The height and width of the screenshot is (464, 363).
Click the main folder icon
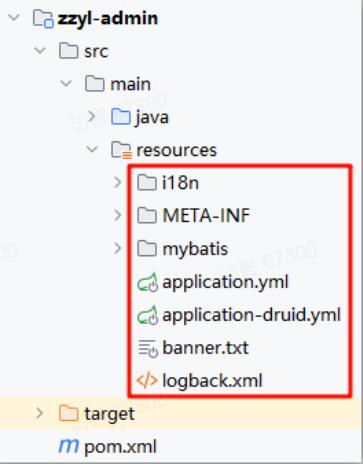pos(95,84)
